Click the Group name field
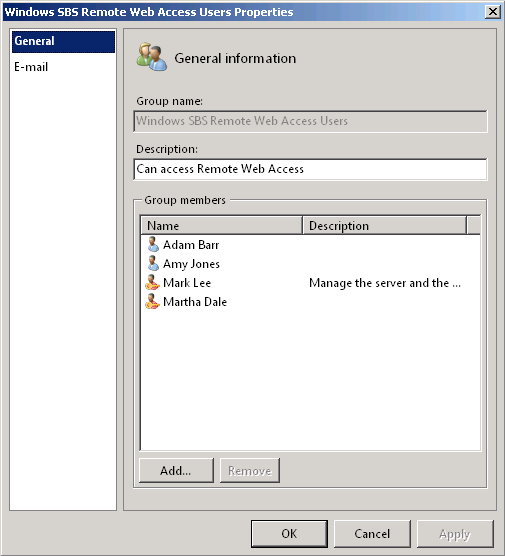 click(x=310, y=121)
